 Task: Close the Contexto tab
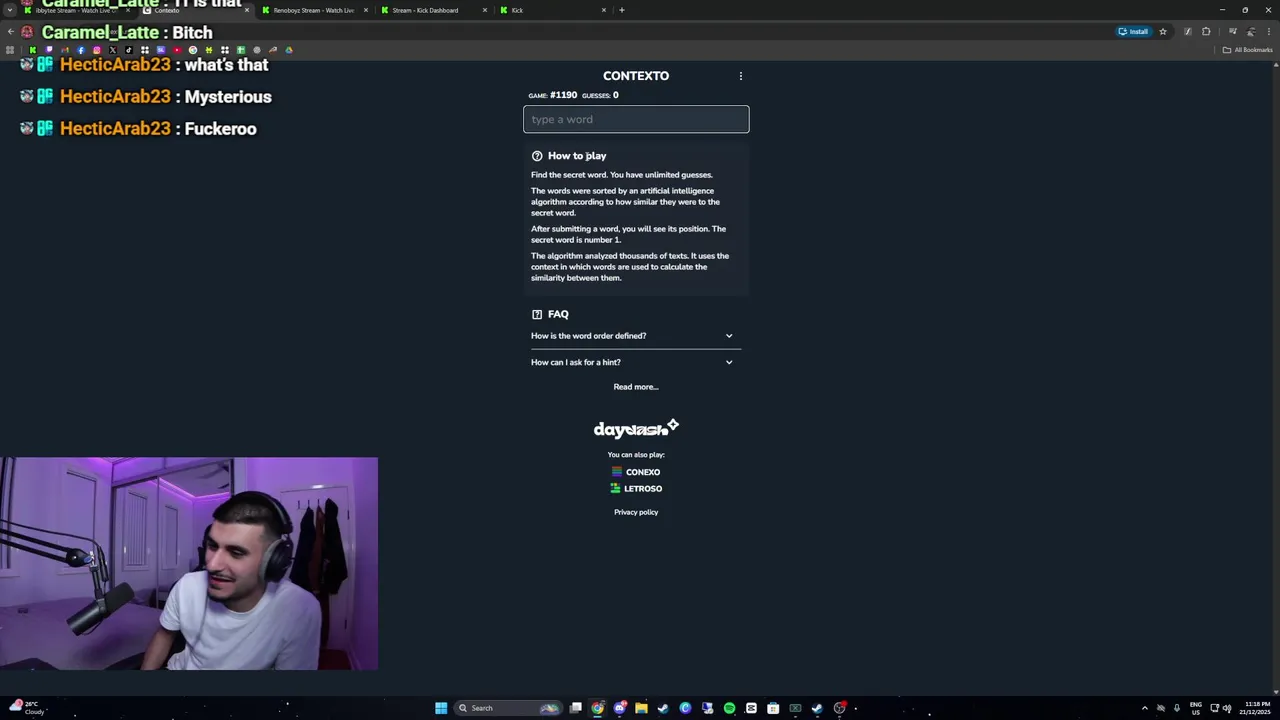pyautogui.click(x=247, y=10)
